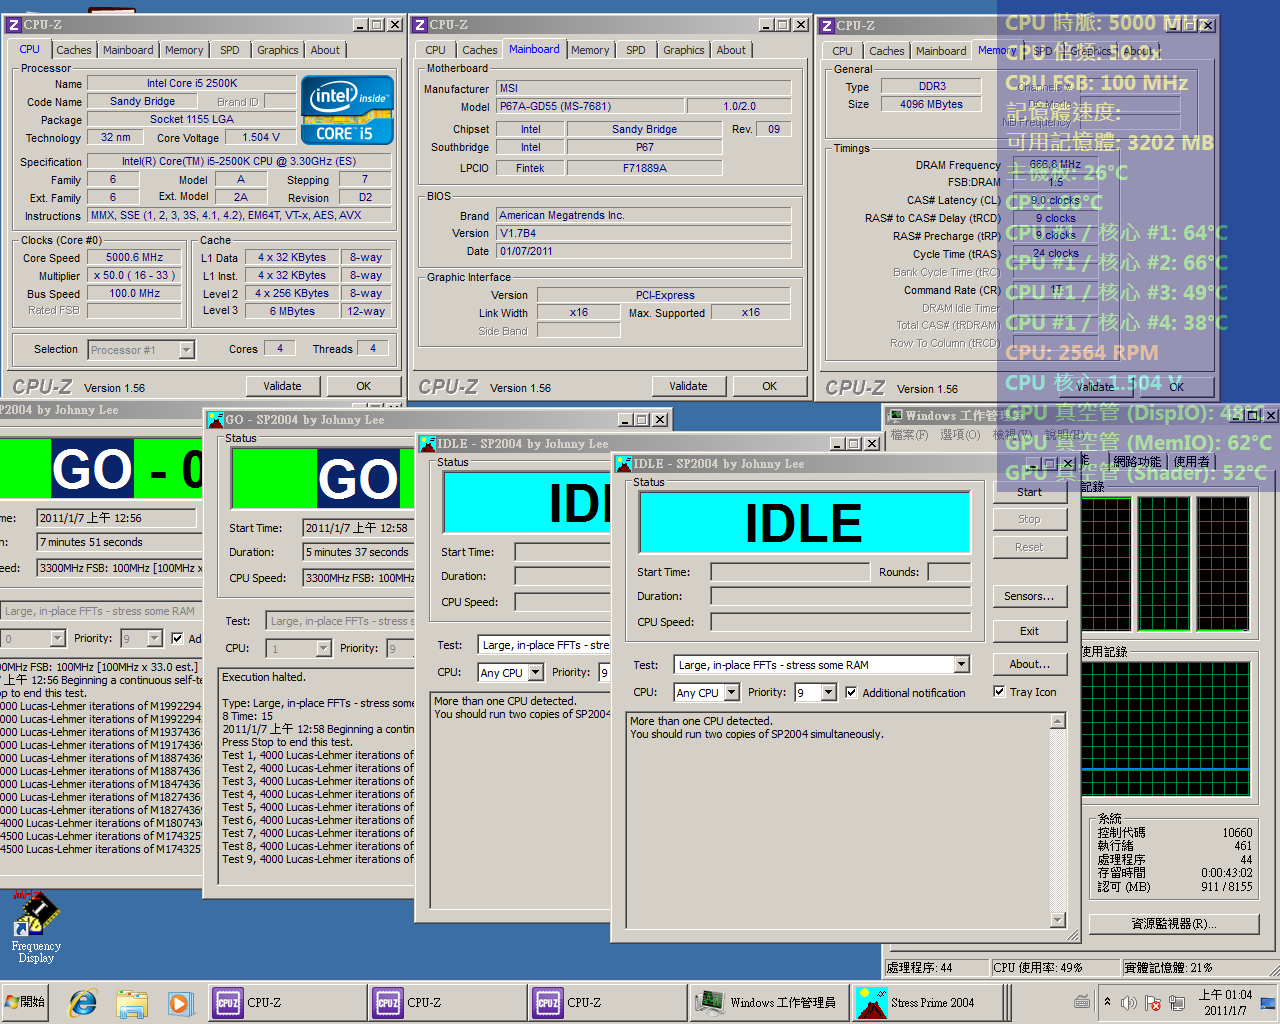1280x1024 pixels.
Task: Open the Sensors... dialog in SP2004
Action: (x=1029, y=596)
